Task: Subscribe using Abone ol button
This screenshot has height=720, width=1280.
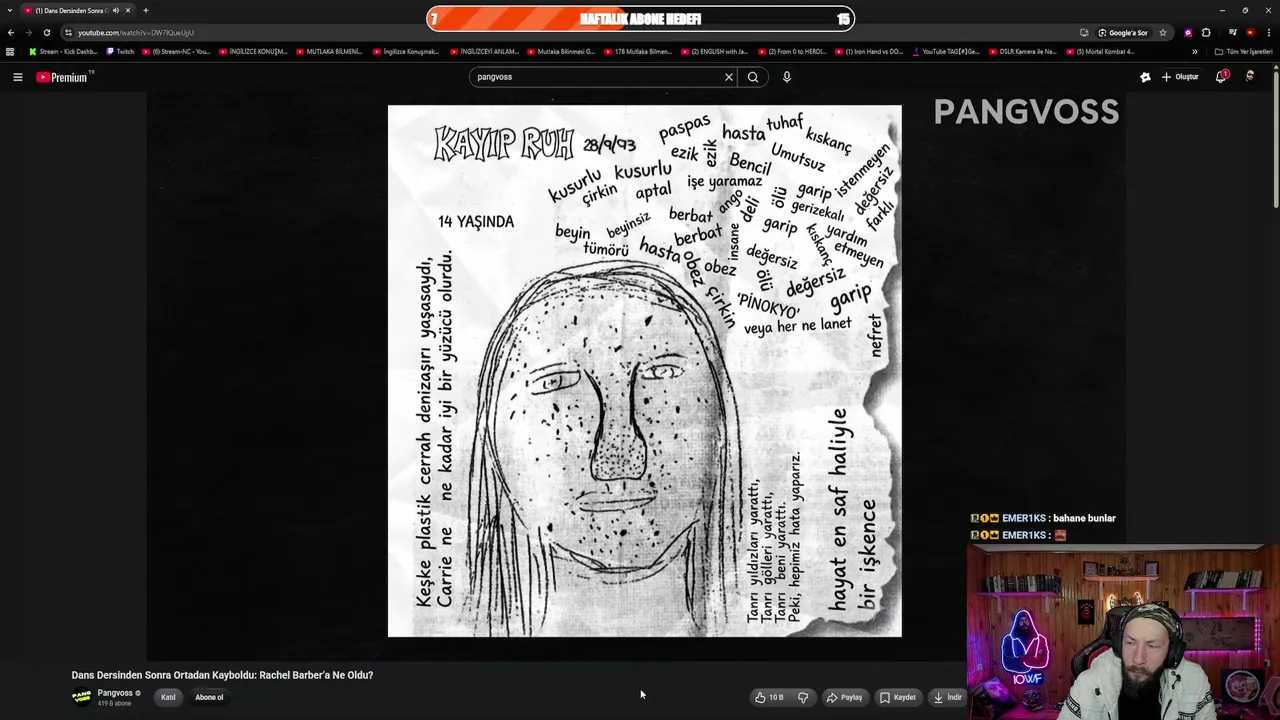Action: pos(209,697)
